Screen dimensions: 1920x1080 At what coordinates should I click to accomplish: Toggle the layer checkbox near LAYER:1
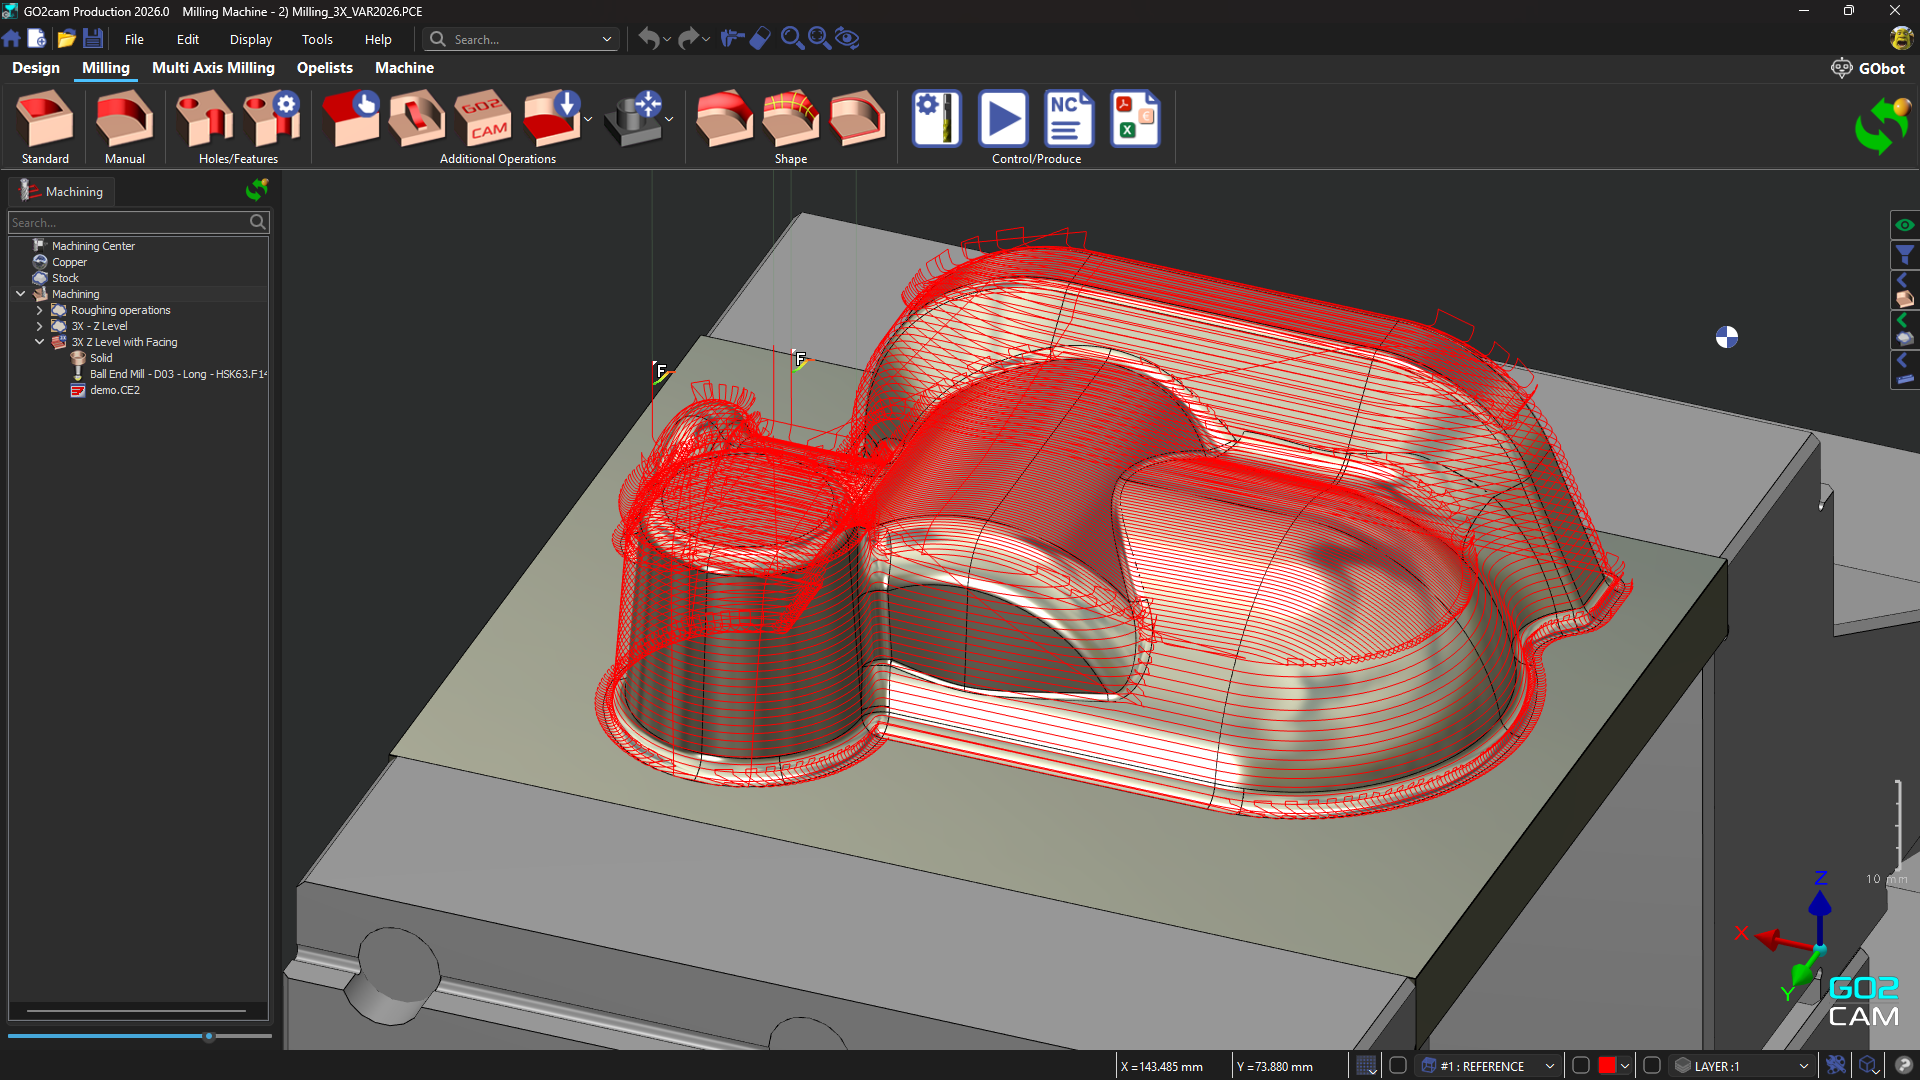(x=1652, y=1066)
